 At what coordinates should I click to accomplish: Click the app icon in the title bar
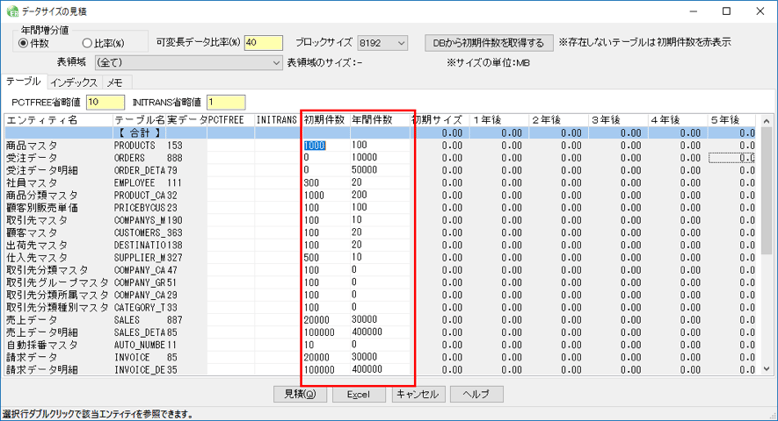12,10
